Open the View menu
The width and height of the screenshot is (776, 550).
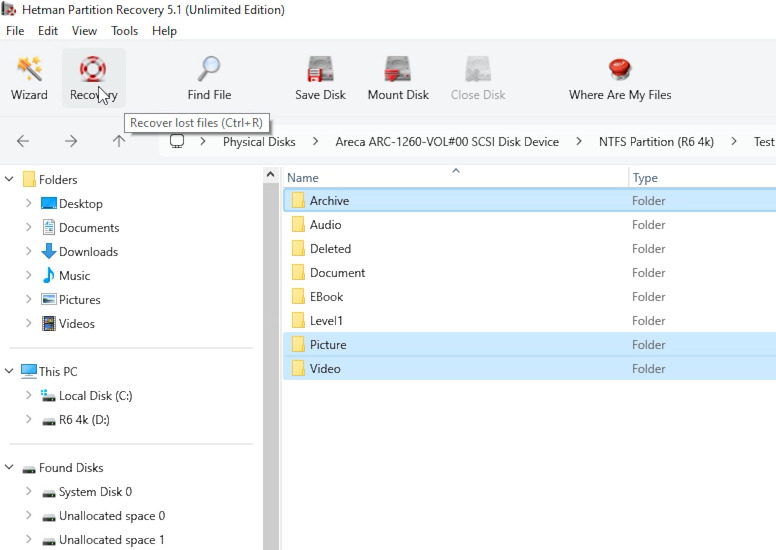click(x=84, y=31)
